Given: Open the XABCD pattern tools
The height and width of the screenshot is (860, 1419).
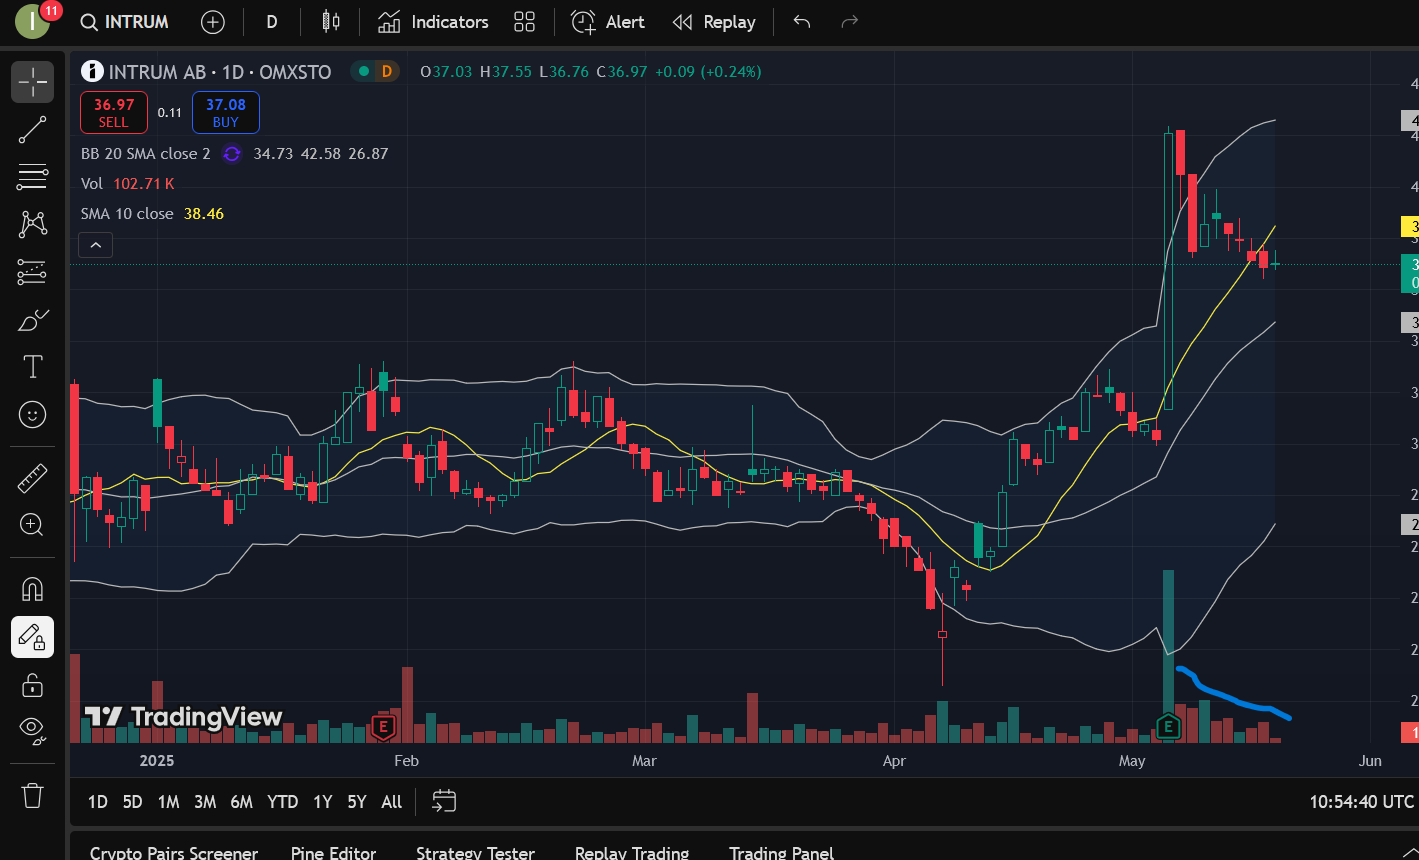Looking at the screenshot, I should 33,224.
